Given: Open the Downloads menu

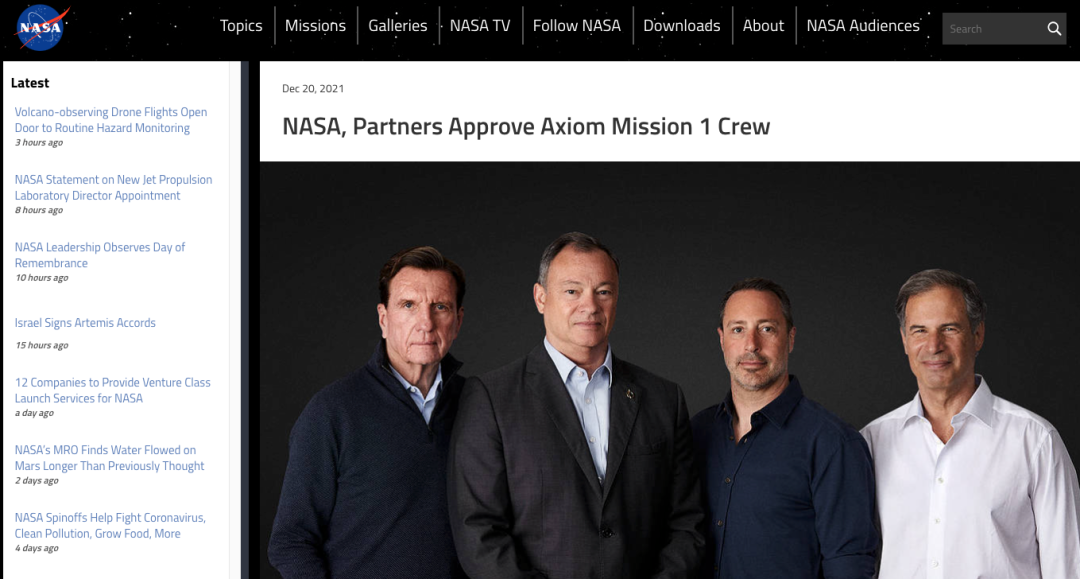Looking at the screenshot, I should click(682, 25).
